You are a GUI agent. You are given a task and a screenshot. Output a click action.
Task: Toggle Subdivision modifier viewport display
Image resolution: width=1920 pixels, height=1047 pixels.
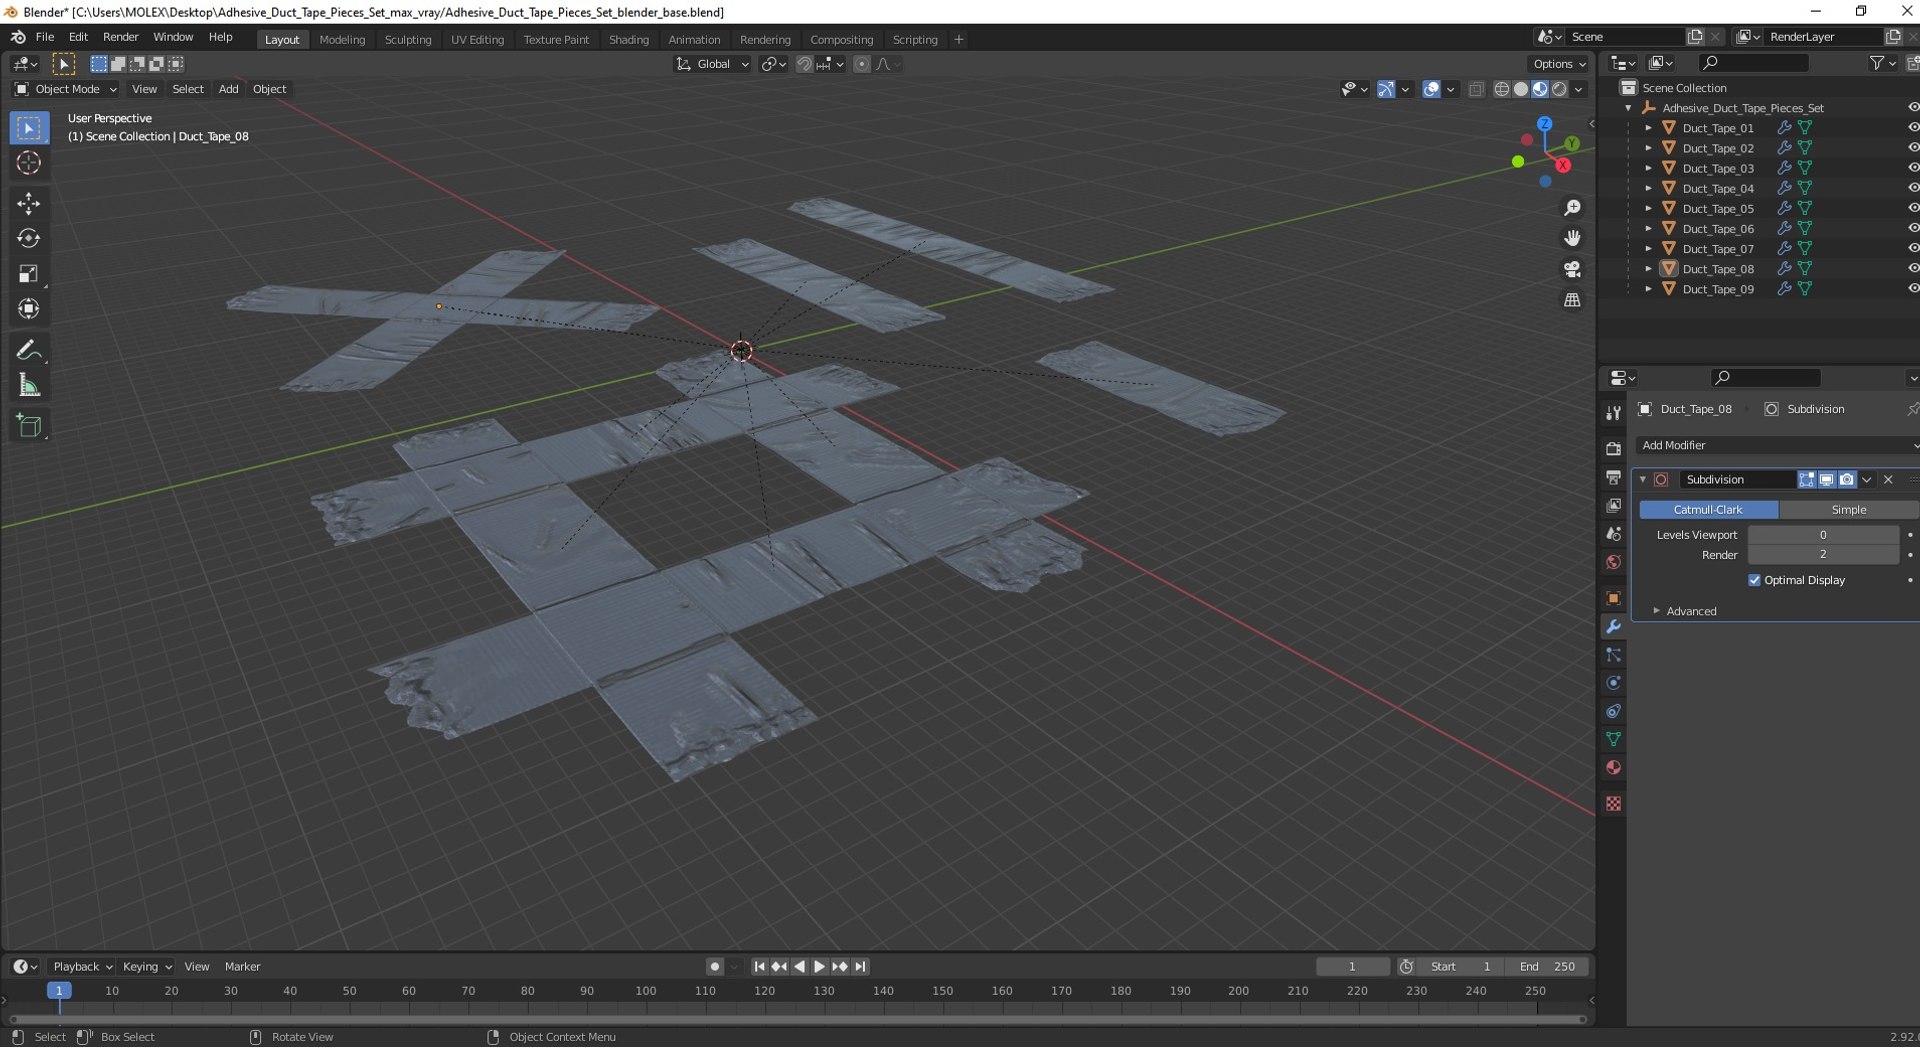point(1827,480)
